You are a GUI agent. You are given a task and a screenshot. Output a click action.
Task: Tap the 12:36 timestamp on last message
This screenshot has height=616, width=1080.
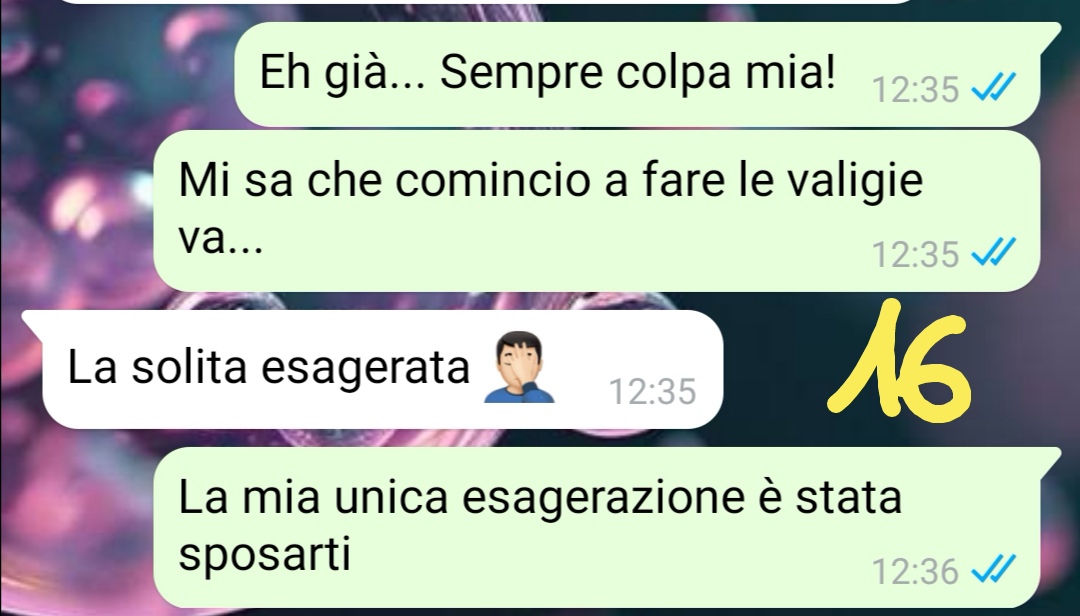point(915,571)
